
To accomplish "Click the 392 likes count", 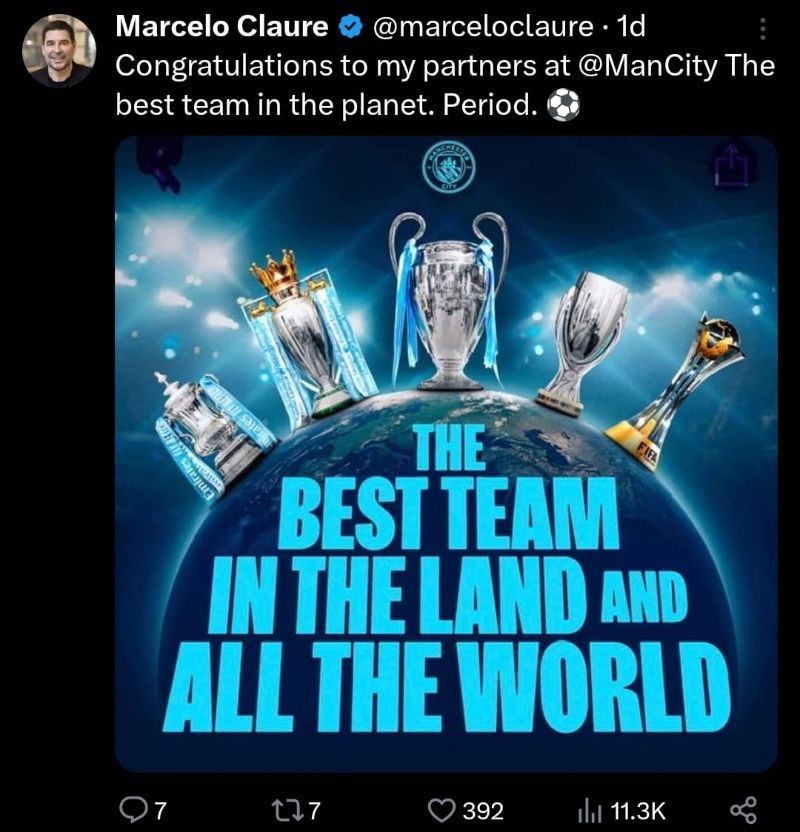I will point(483,811).
